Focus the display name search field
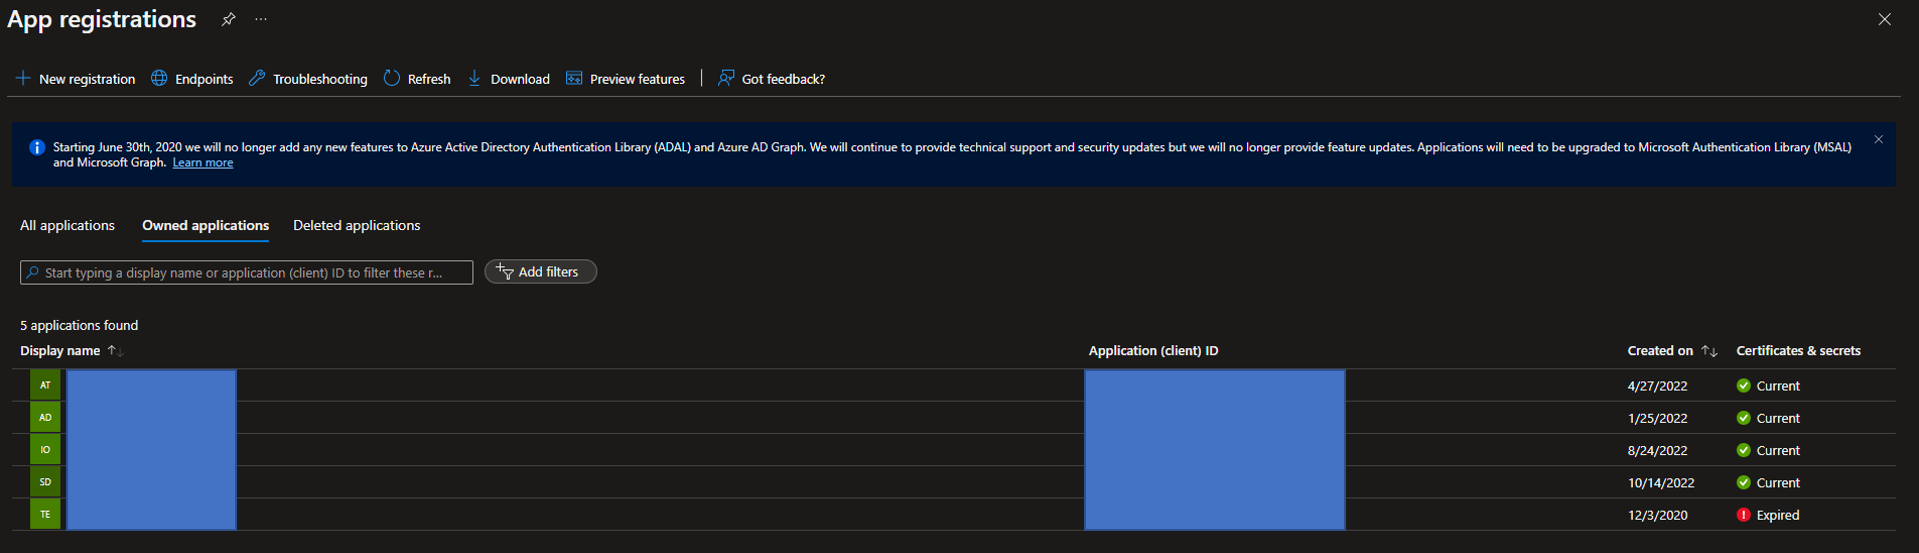 [246, 273]
